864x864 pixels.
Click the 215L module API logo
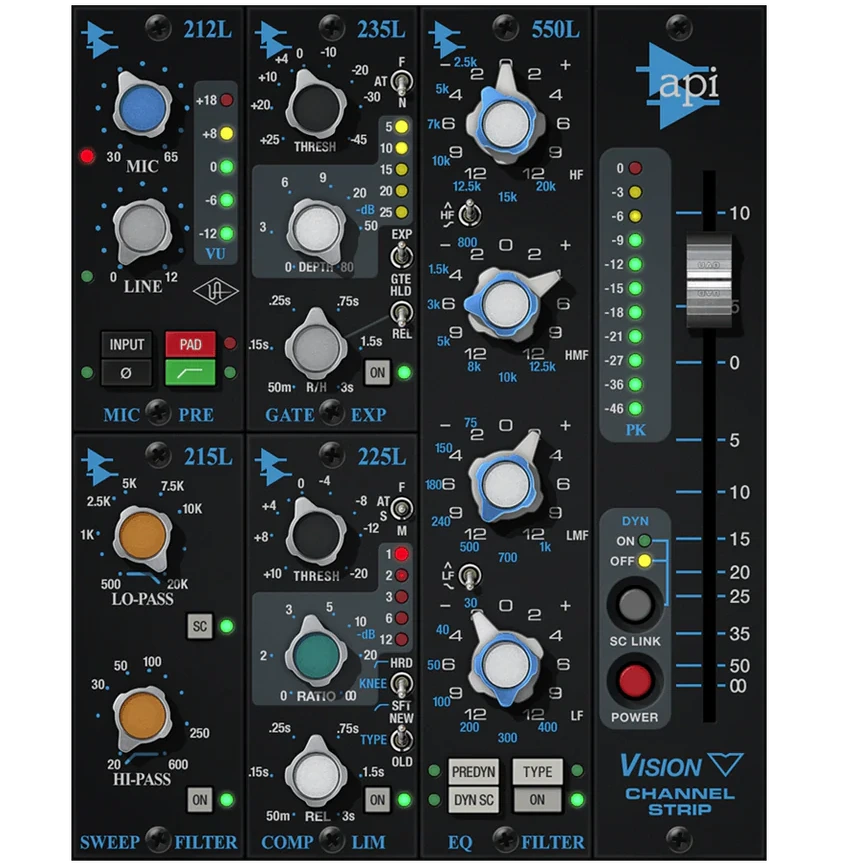point(100,467)
